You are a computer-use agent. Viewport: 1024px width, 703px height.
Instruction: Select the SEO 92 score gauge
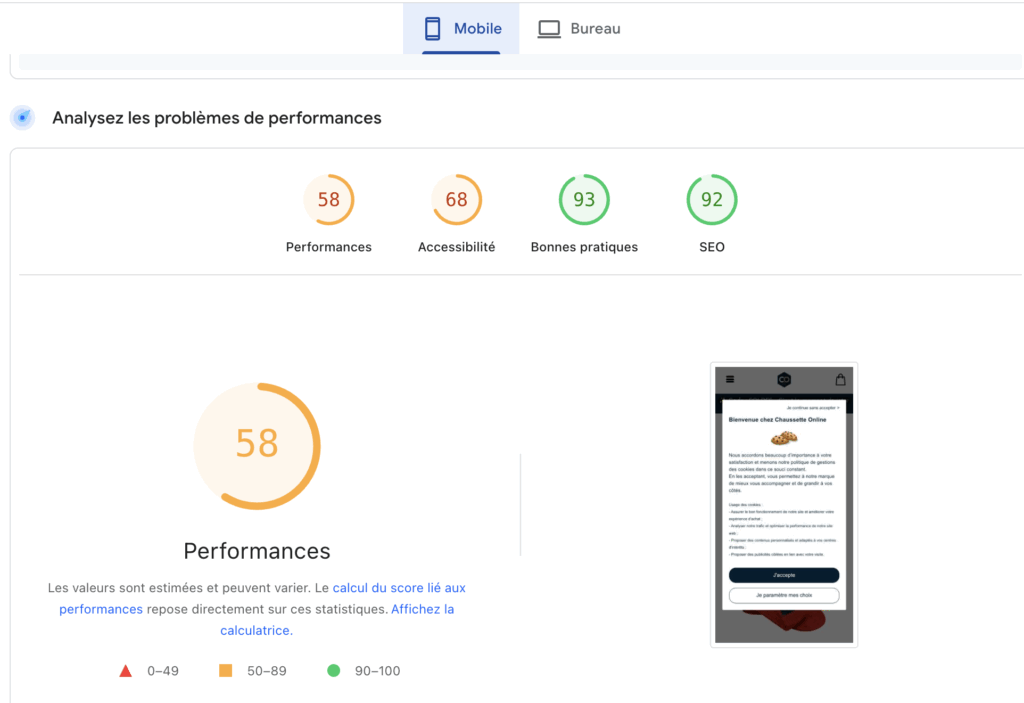[712, 199]
